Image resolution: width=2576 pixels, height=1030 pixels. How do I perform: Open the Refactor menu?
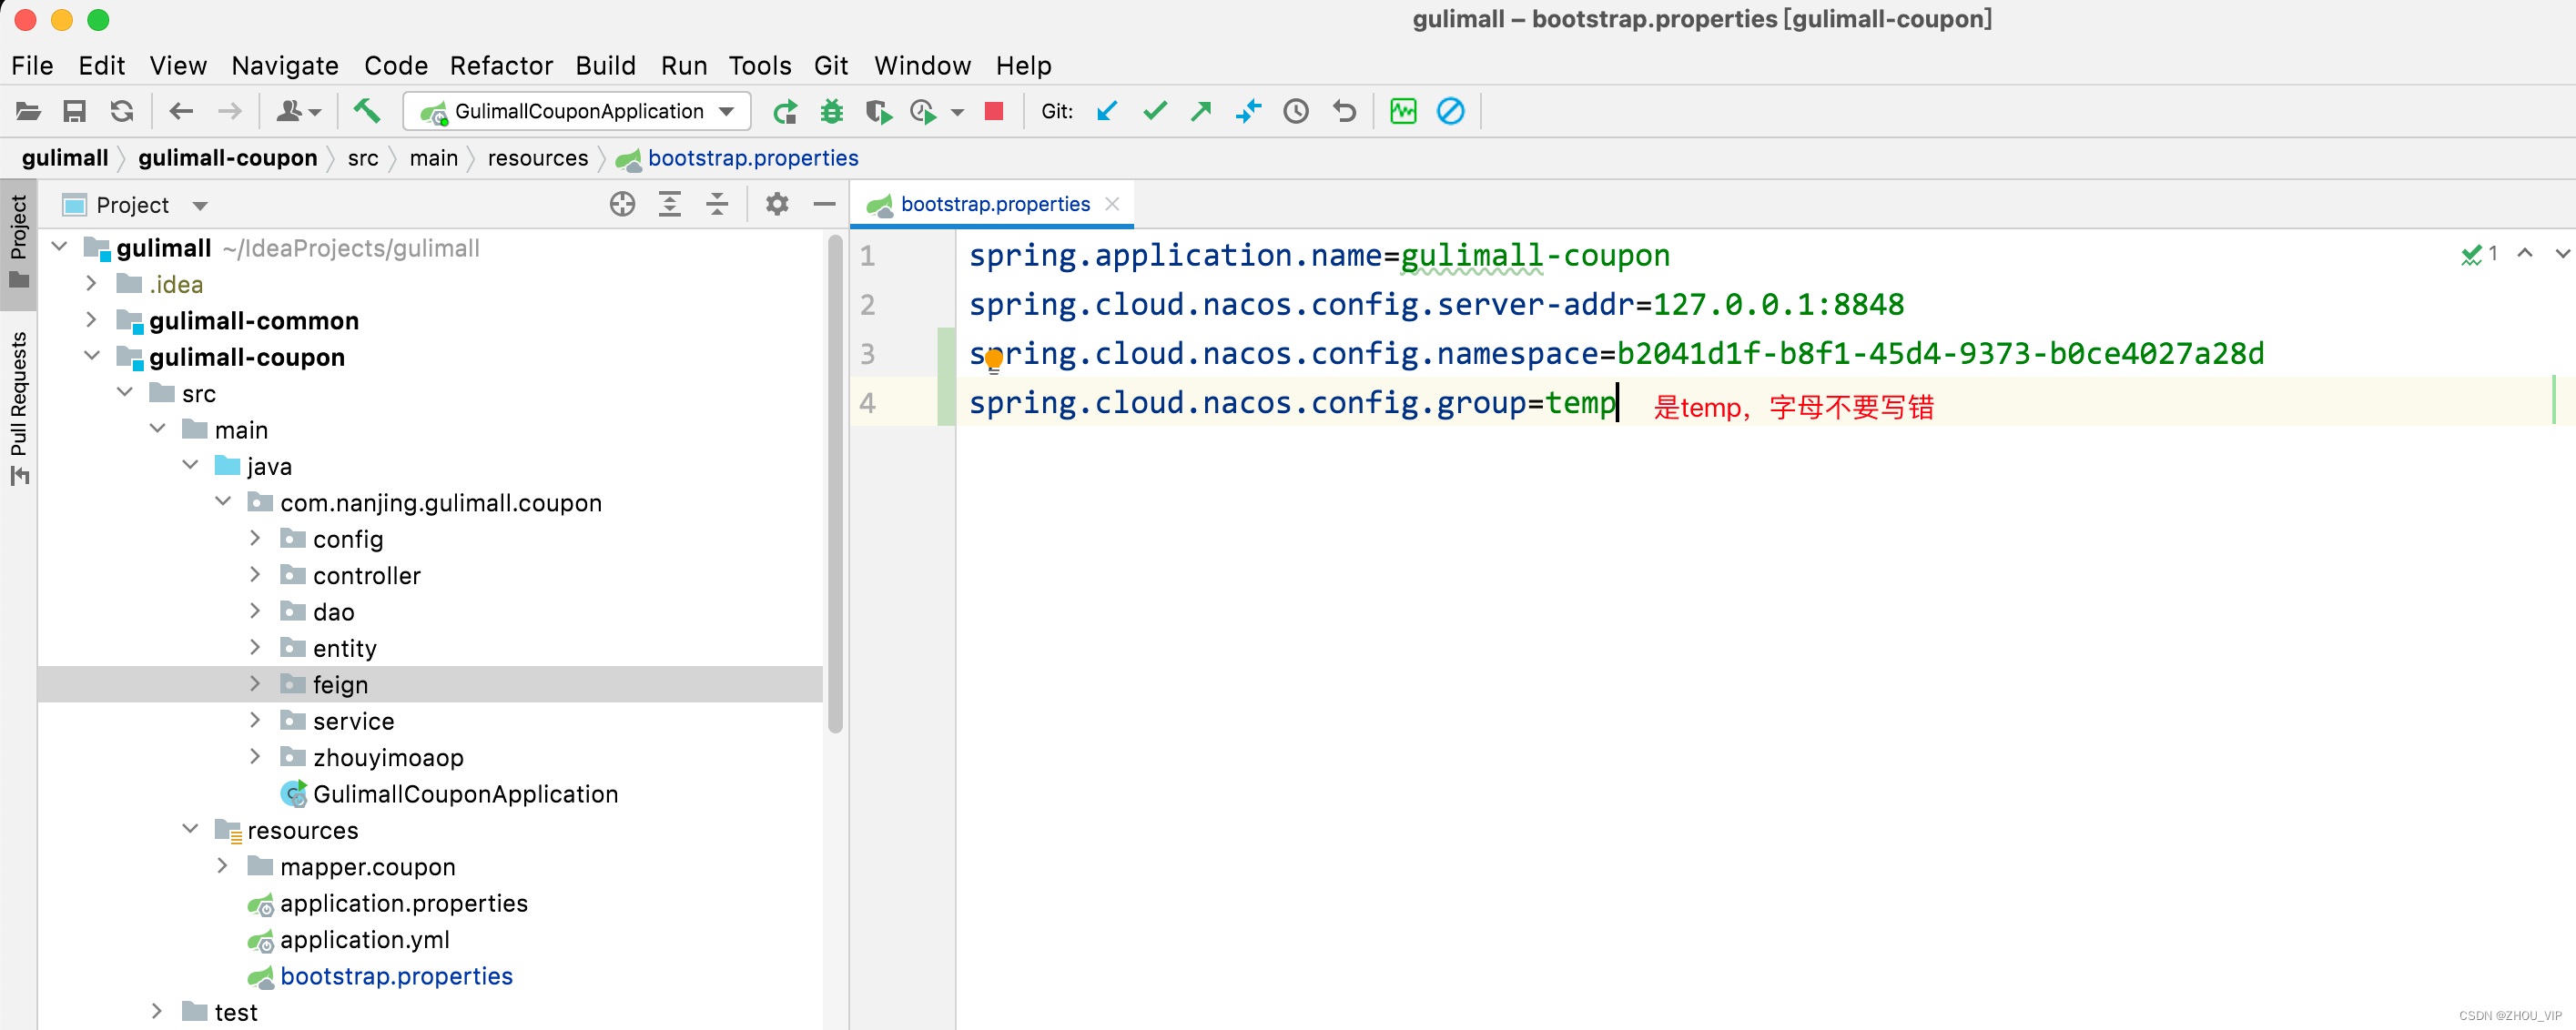click(x=501, y=66)
